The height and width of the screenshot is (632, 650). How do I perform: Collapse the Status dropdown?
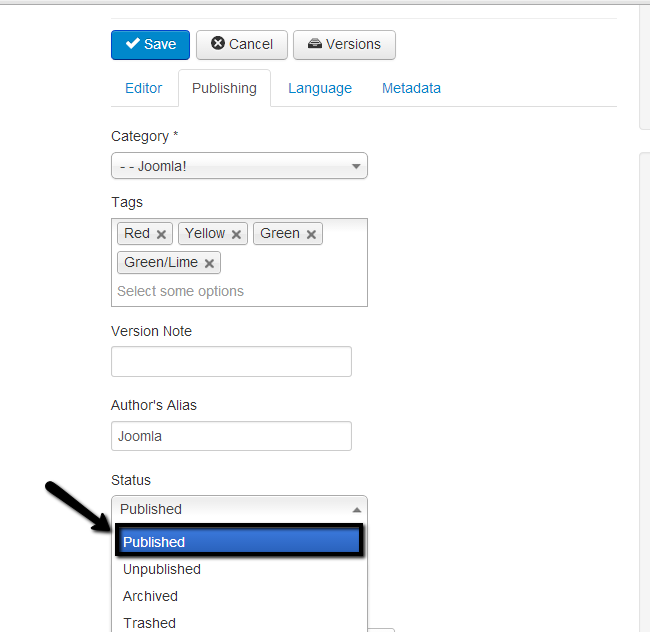pyautogui.click(x=239, y=509)
